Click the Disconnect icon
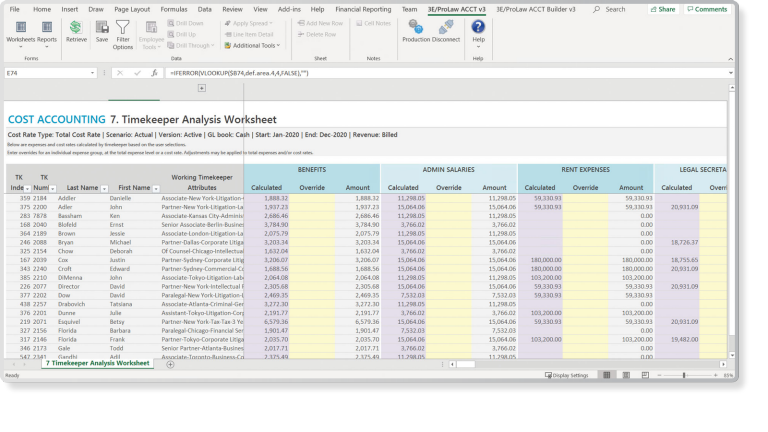The image size is (768, 432). [x=445, y=28]
